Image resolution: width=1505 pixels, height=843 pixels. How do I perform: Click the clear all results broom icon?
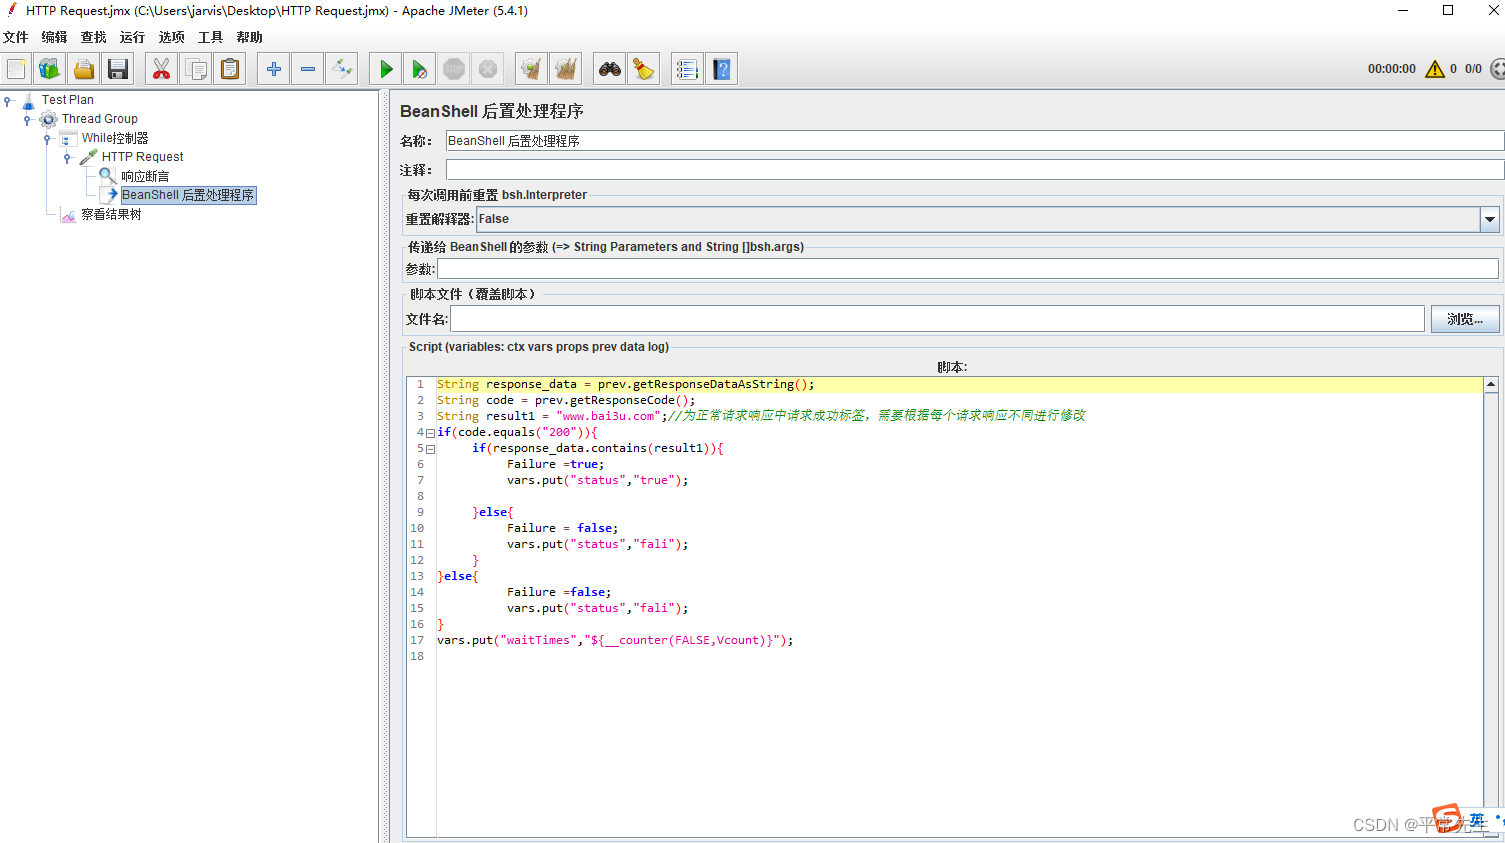pos(565,68)
